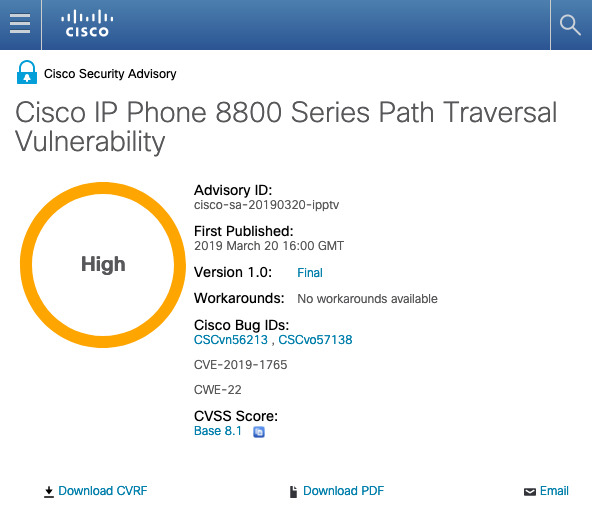592x508 pixels.
Task: Open the hamburger navigation menu
Action: click(x=20, y=24)
